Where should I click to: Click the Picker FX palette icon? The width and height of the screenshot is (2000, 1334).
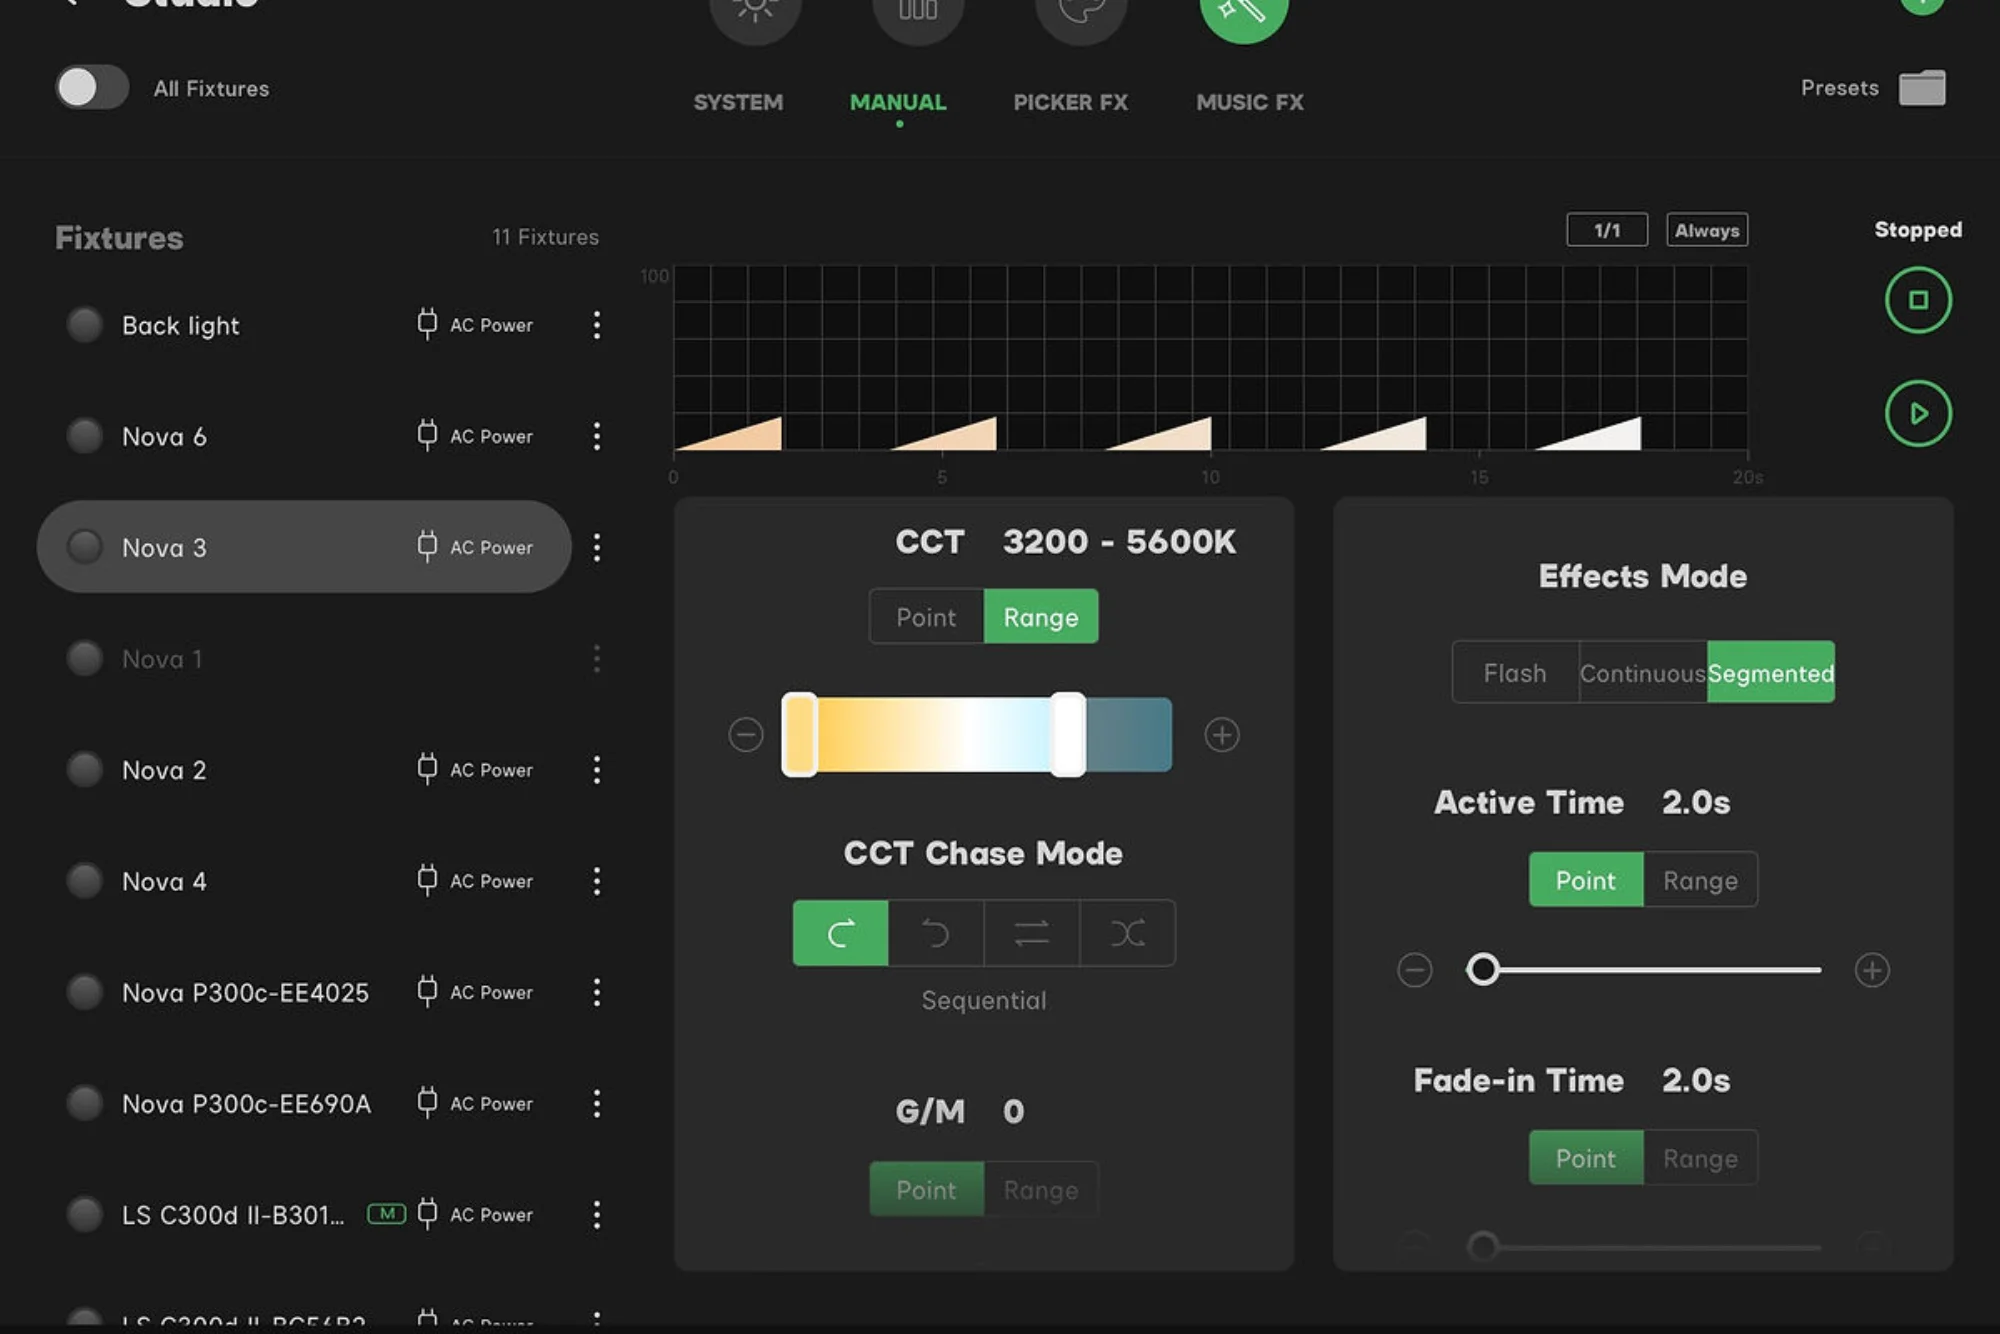1081,10
